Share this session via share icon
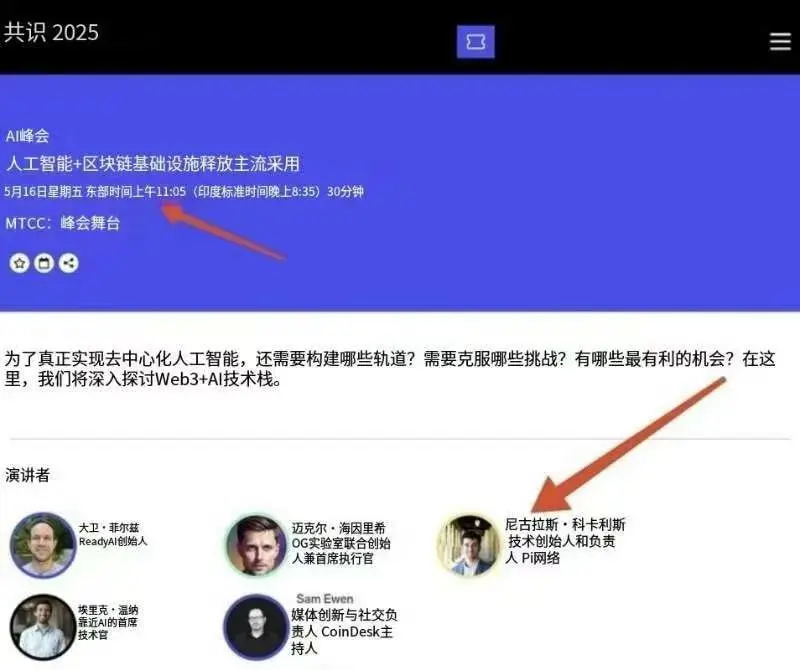 68,263
